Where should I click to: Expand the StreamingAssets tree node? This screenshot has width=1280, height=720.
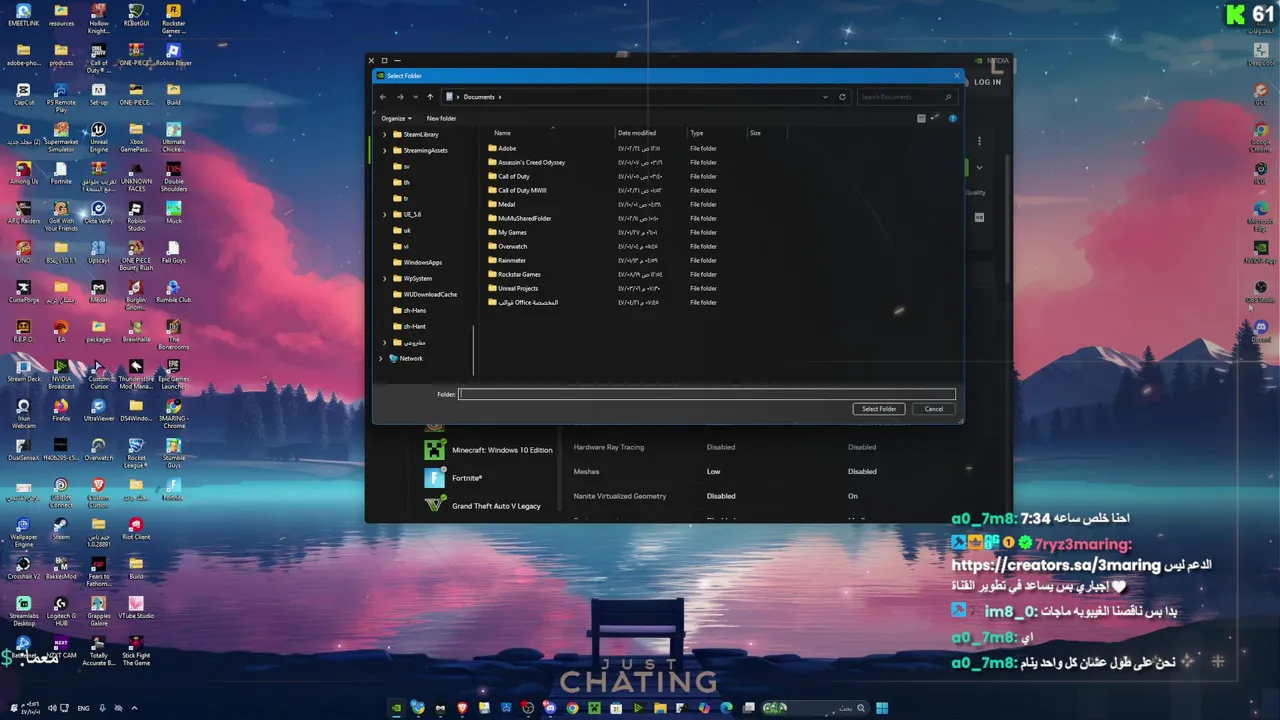point(385,150)
